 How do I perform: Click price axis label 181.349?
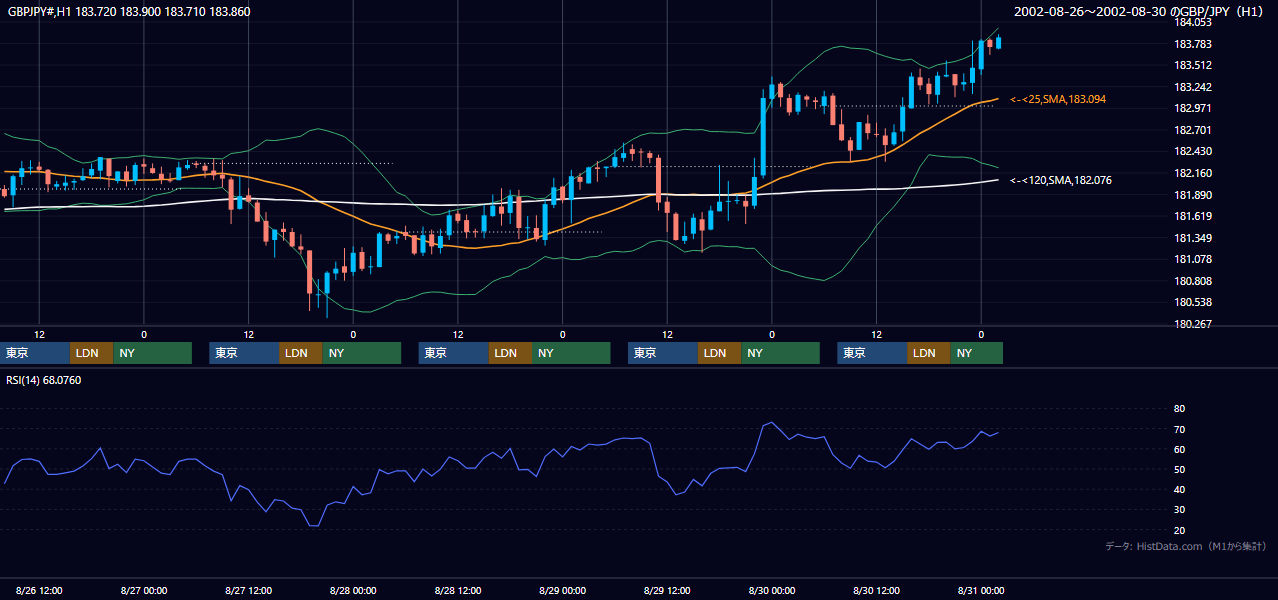(x=1193, y=238)
